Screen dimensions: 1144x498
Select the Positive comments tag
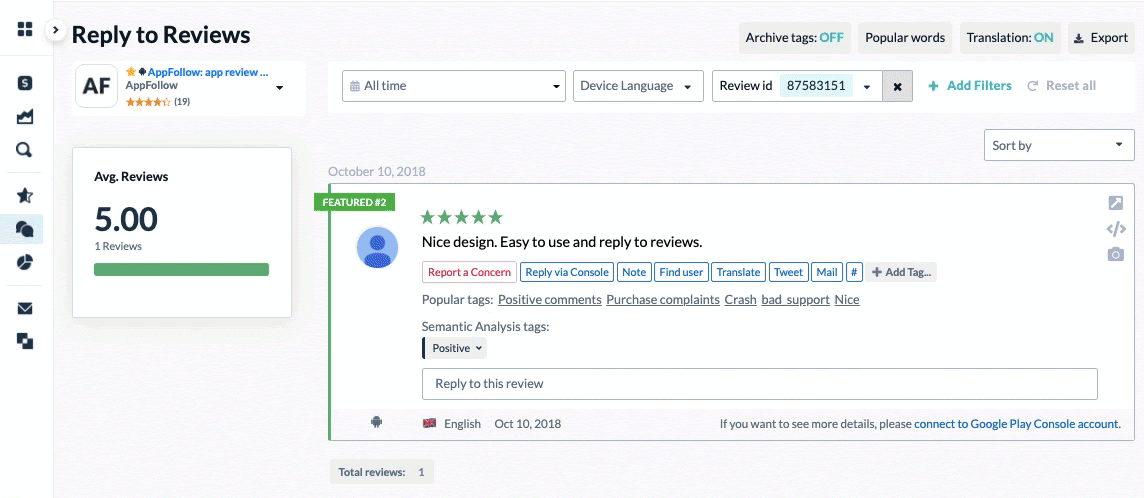pyautogui.click(x=549, y=300)
